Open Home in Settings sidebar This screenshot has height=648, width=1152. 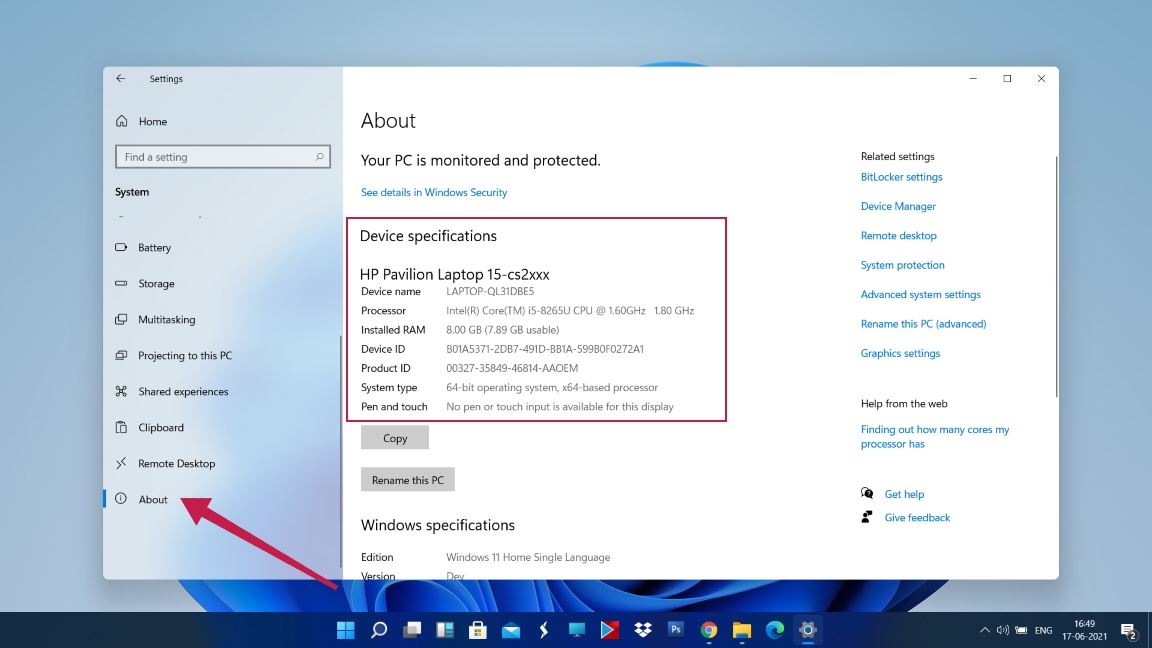pos(153,121)
